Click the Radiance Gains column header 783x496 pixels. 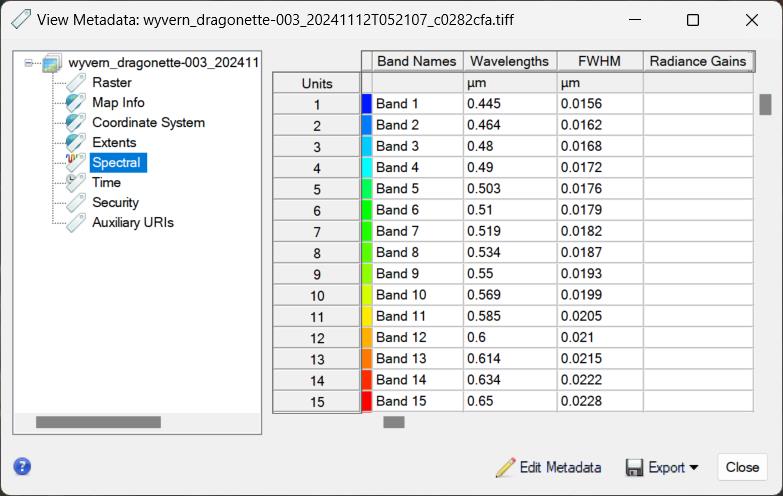tap(698, 61)
